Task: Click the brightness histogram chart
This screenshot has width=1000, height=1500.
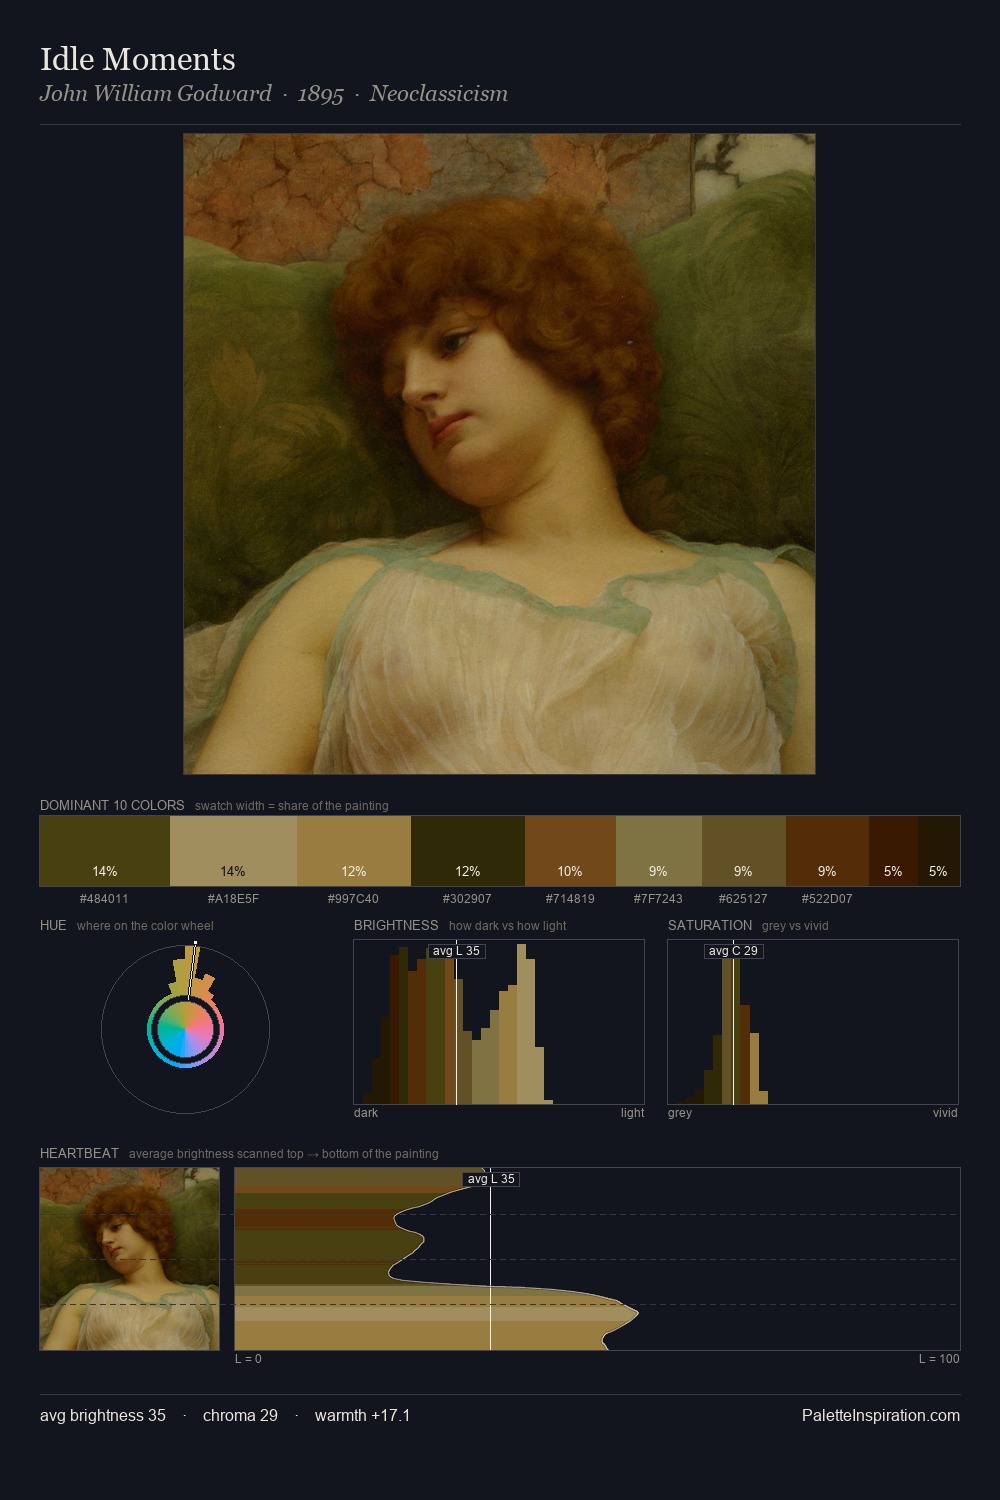Action: tap(499, 1022)
